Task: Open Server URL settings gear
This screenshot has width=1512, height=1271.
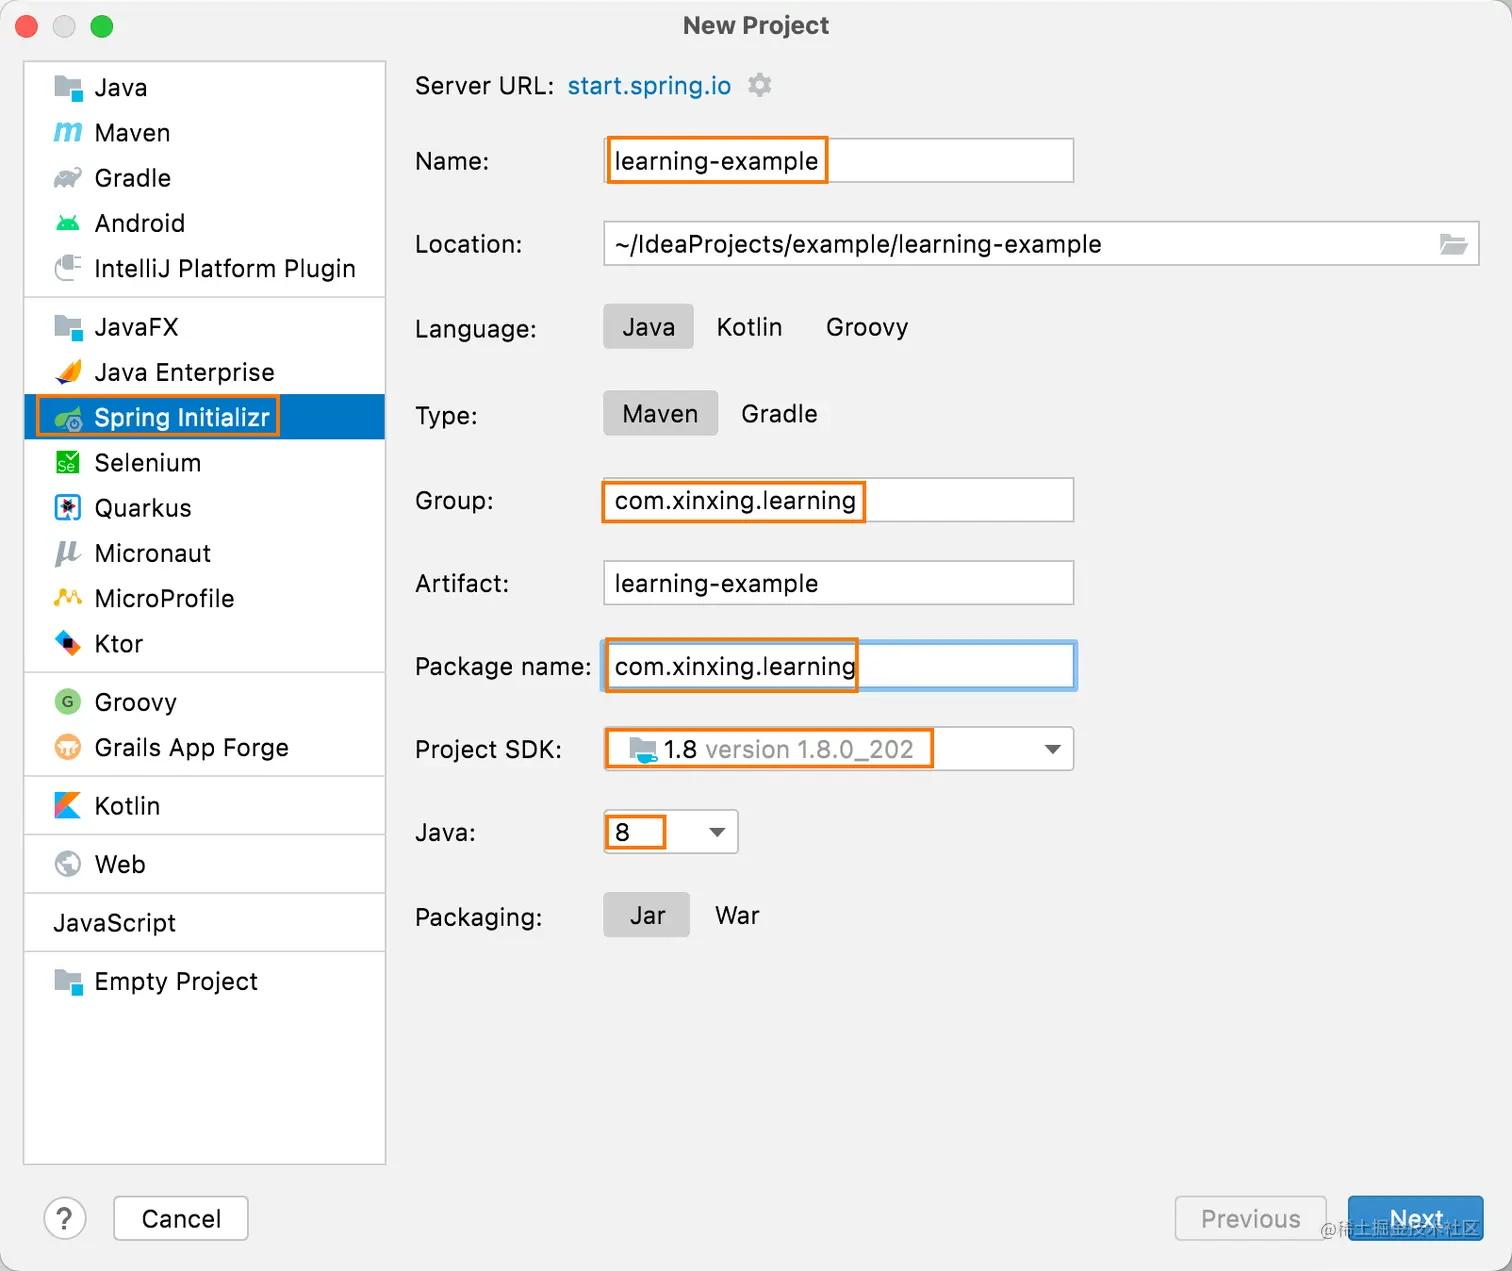Action: tap(760, 85)
